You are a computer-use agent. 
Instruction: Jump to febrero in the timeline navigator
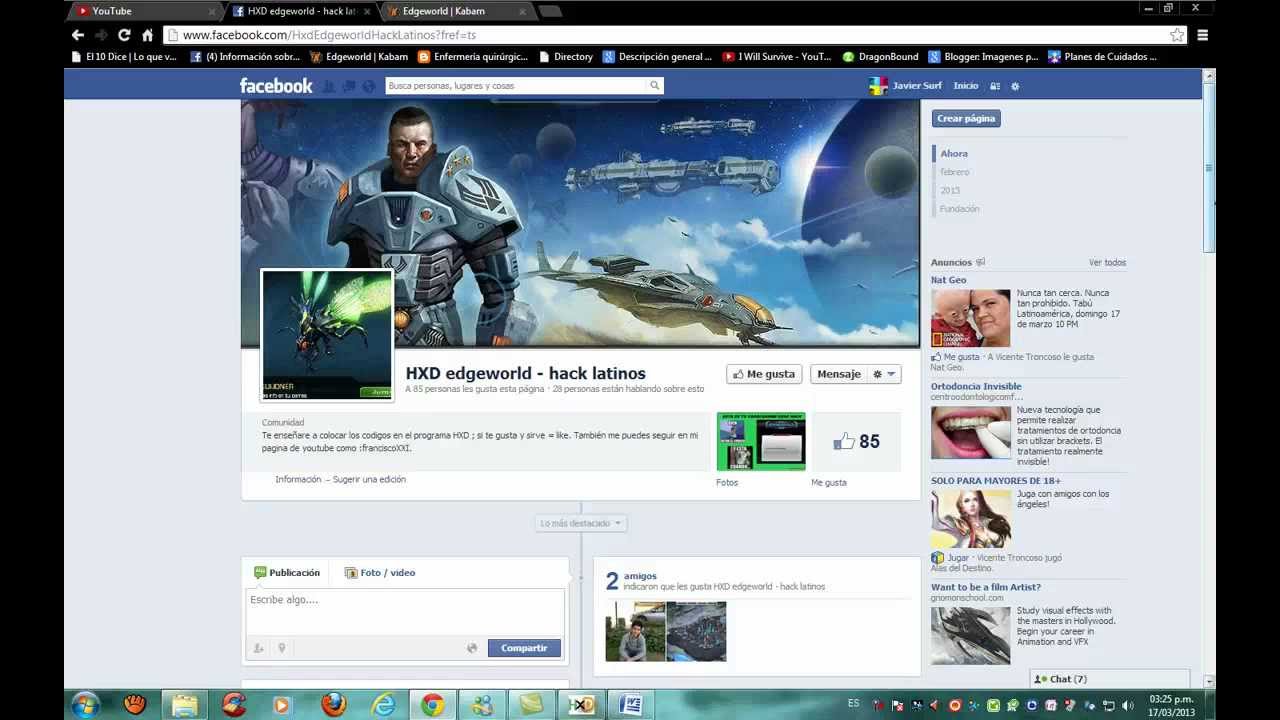click(954, 172)
